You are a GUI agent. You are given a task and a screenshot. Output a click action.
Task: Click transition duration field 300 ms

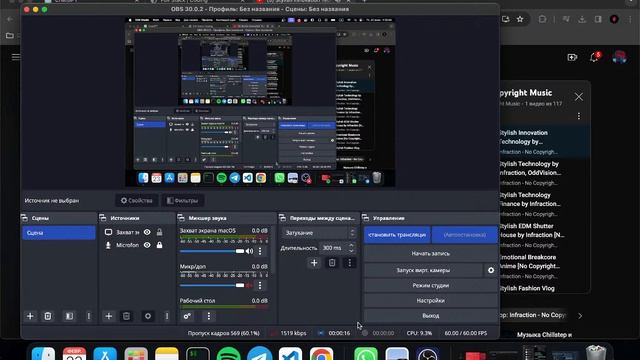333,248
